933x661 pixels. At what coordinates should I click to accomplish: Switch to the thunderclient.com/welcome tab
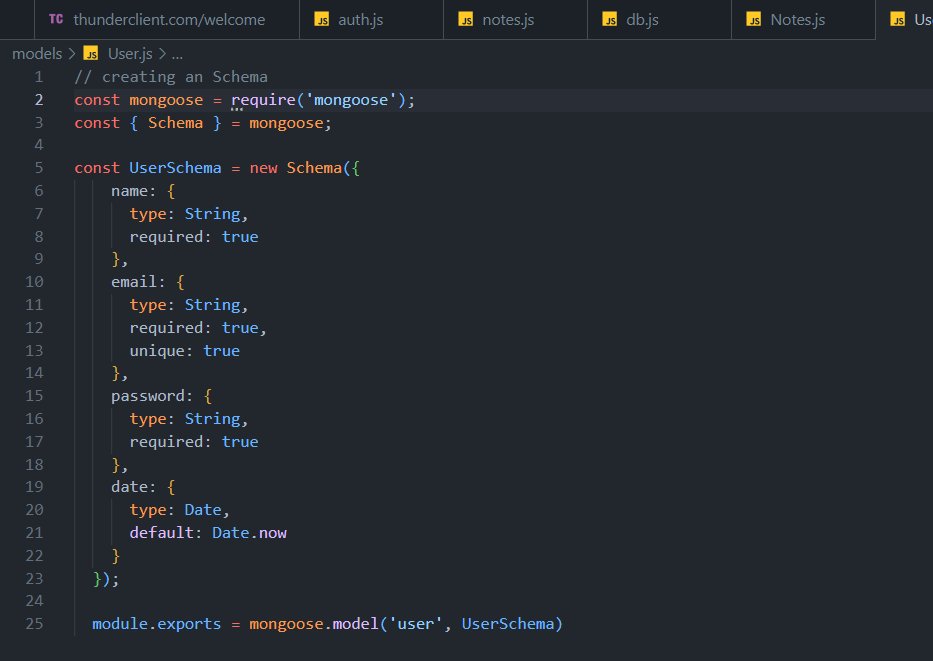167,20
